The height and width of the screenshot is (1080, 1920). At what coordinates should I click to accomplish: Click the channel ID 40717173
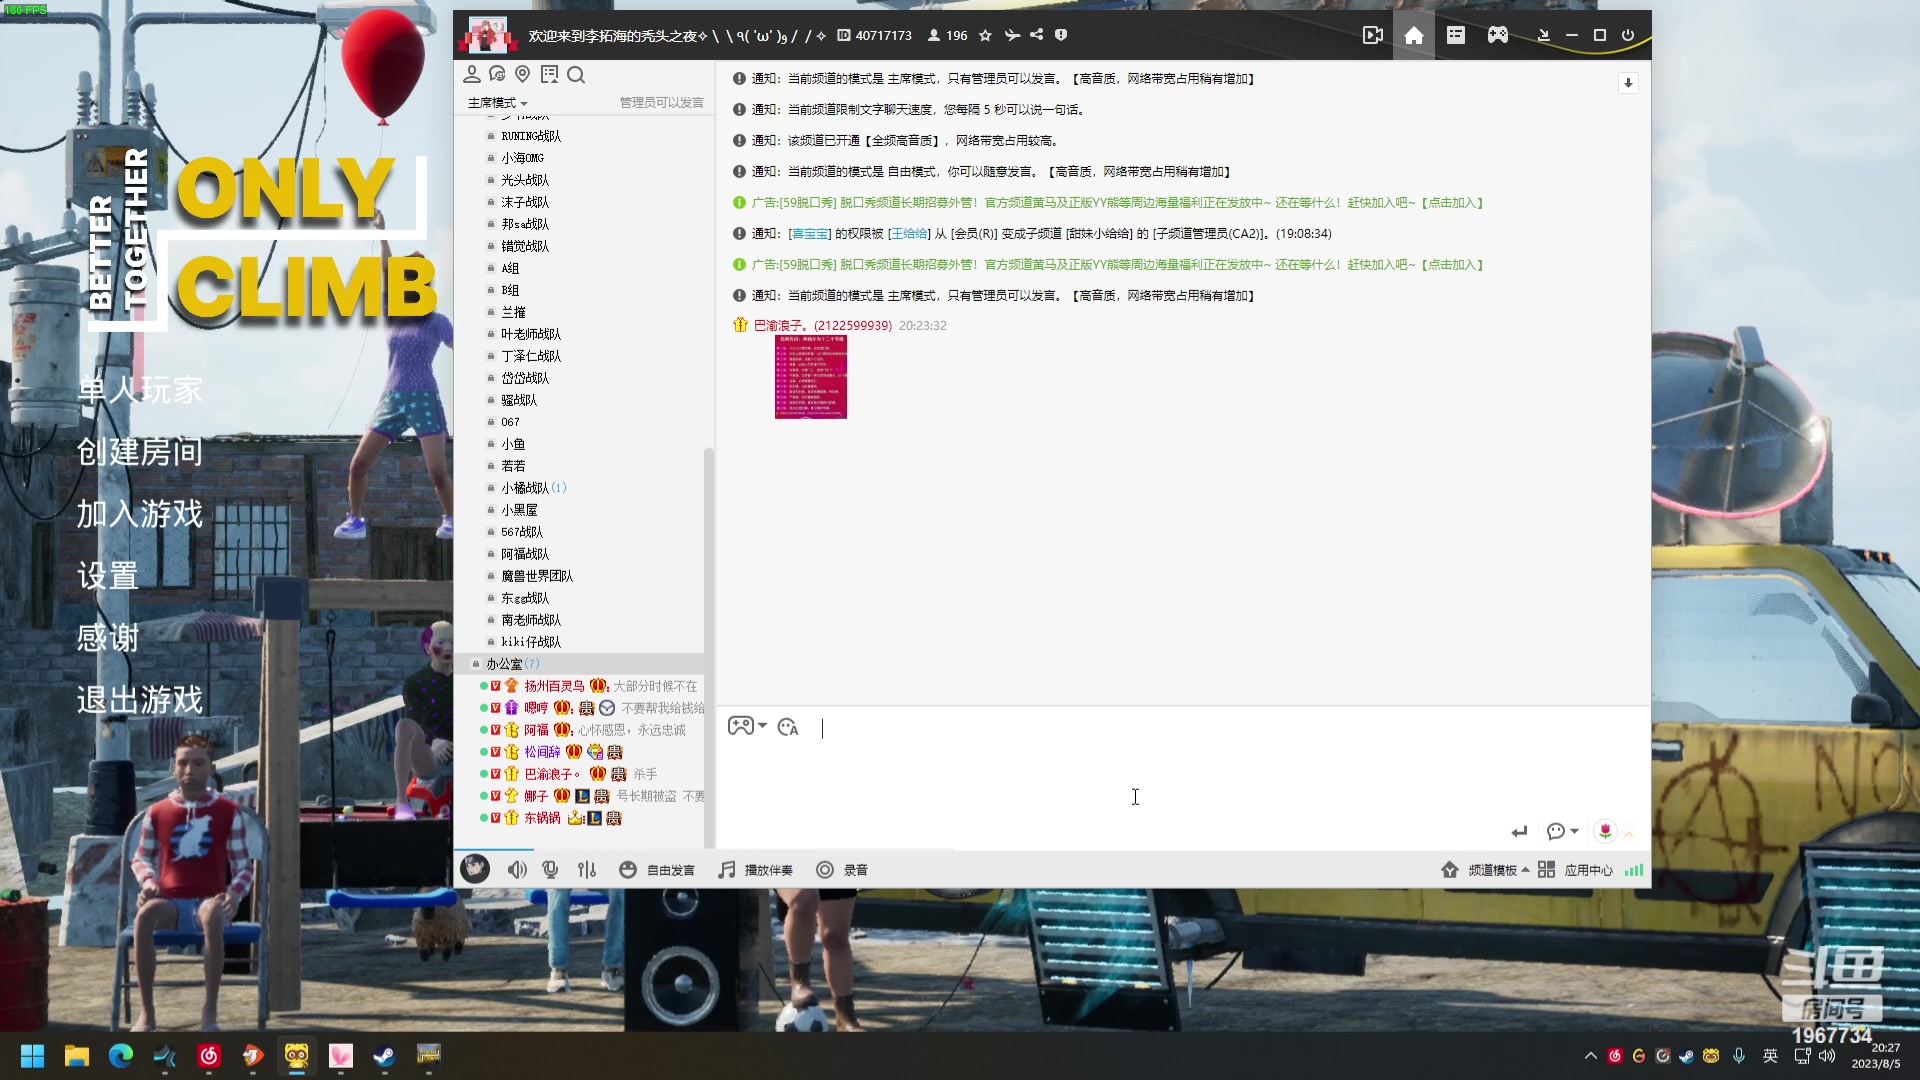(883, 35)
